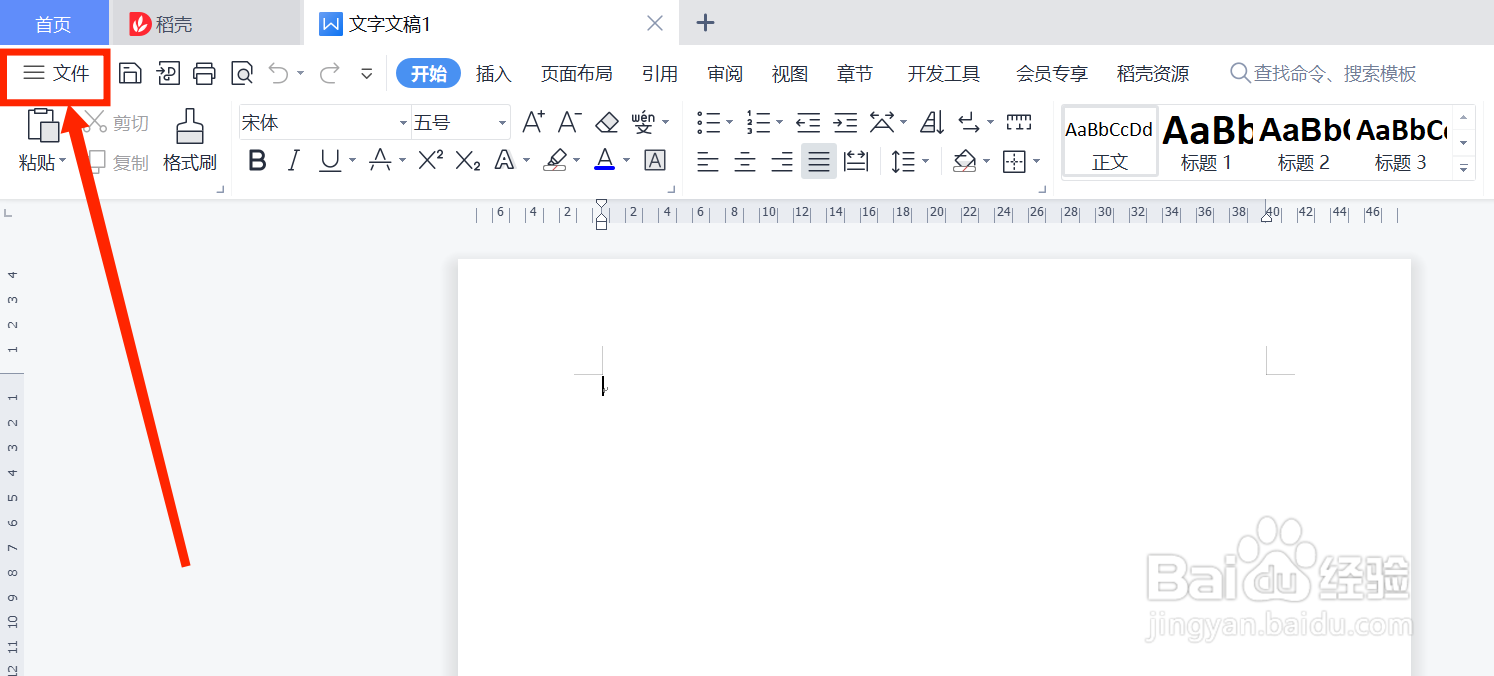Image resolution: width=1494 pixels, height=676 pixels.
Task: Switch to the 插入 ribbon tab
Action: tap(494, 73)
